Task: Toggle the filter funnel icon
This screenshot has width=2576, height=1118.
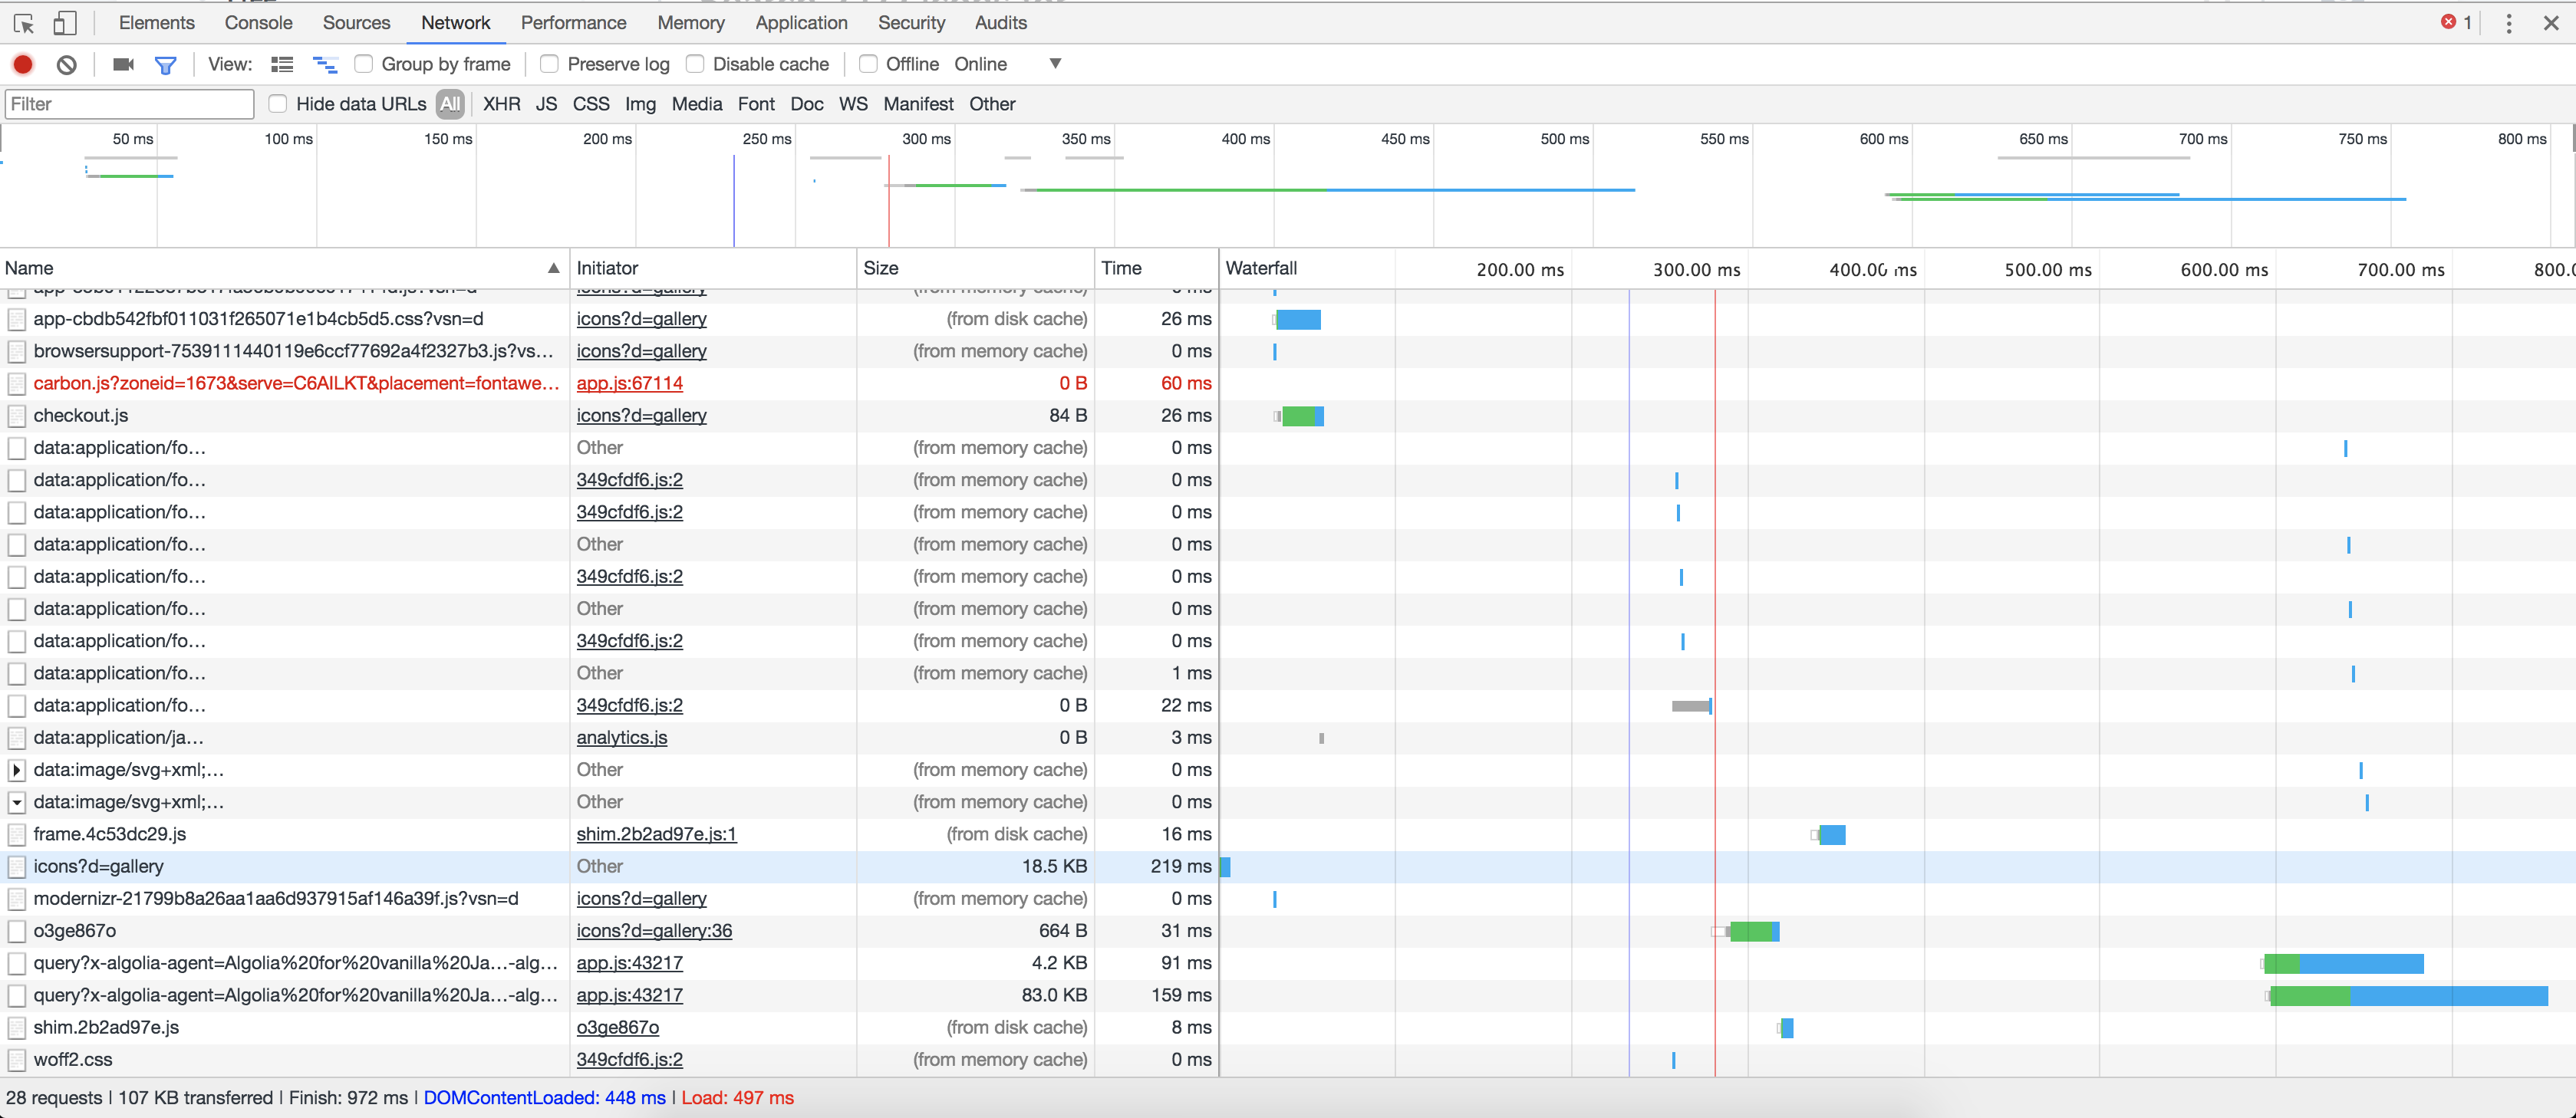Action: tap(166, 65)
